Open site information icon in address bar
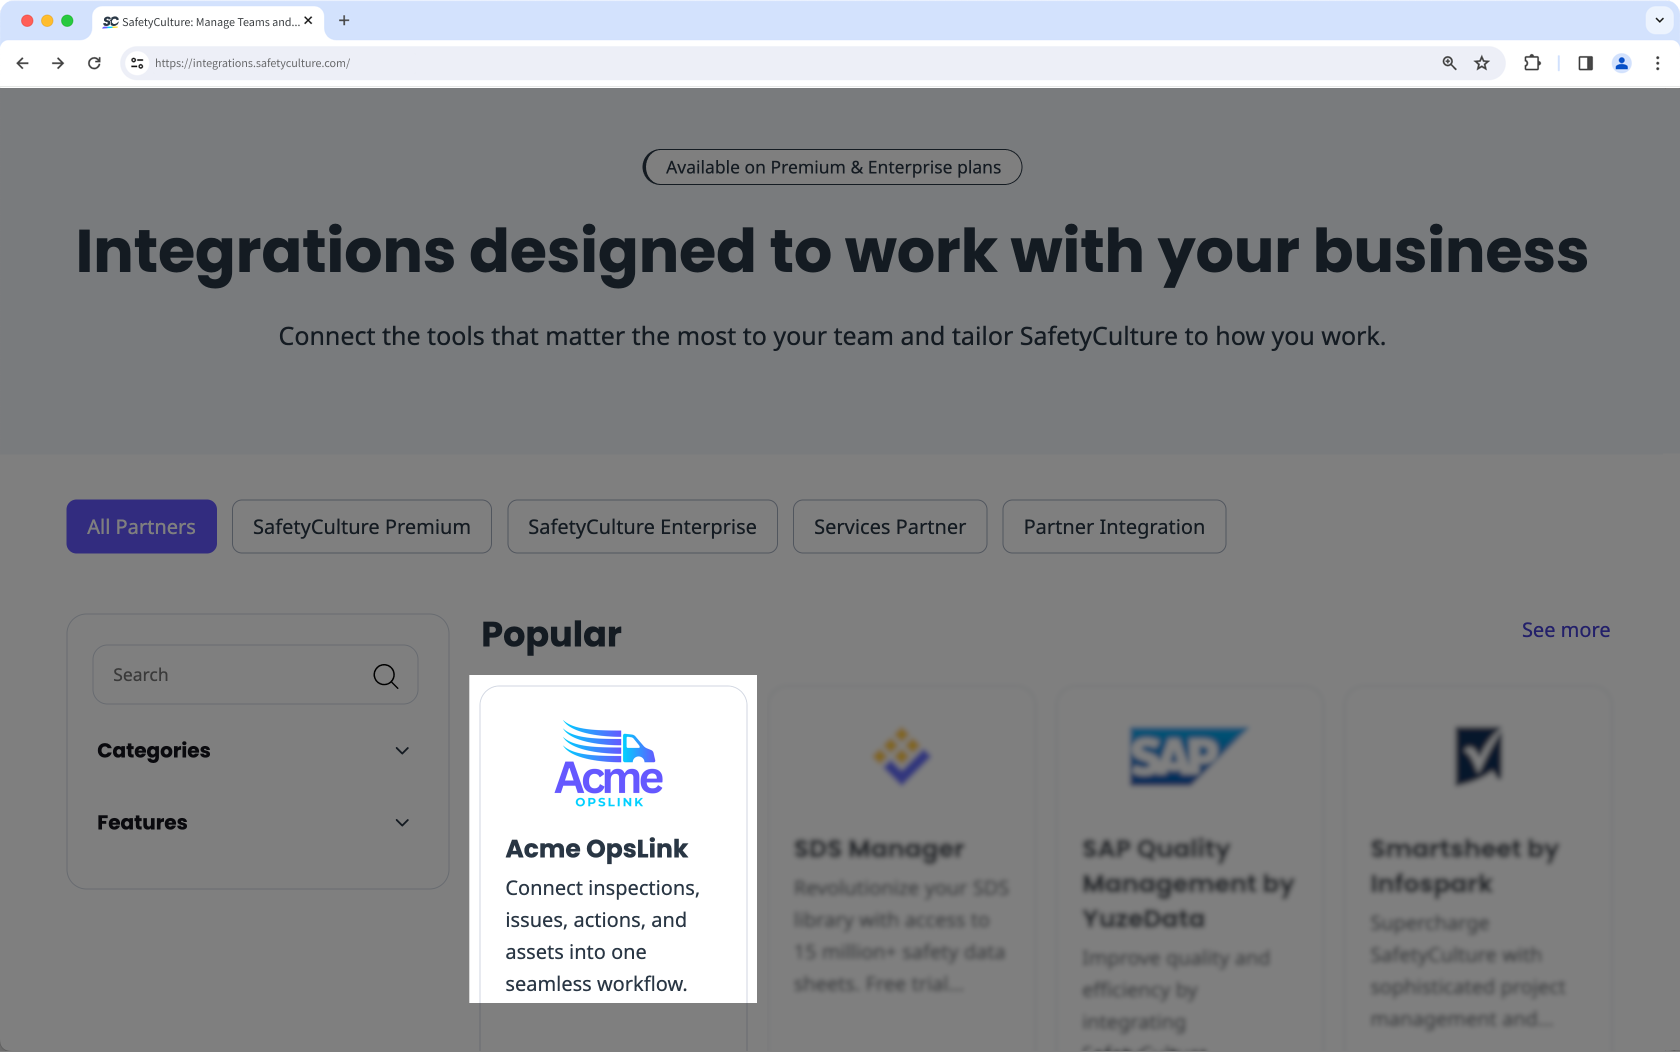 tap(137, 63)
